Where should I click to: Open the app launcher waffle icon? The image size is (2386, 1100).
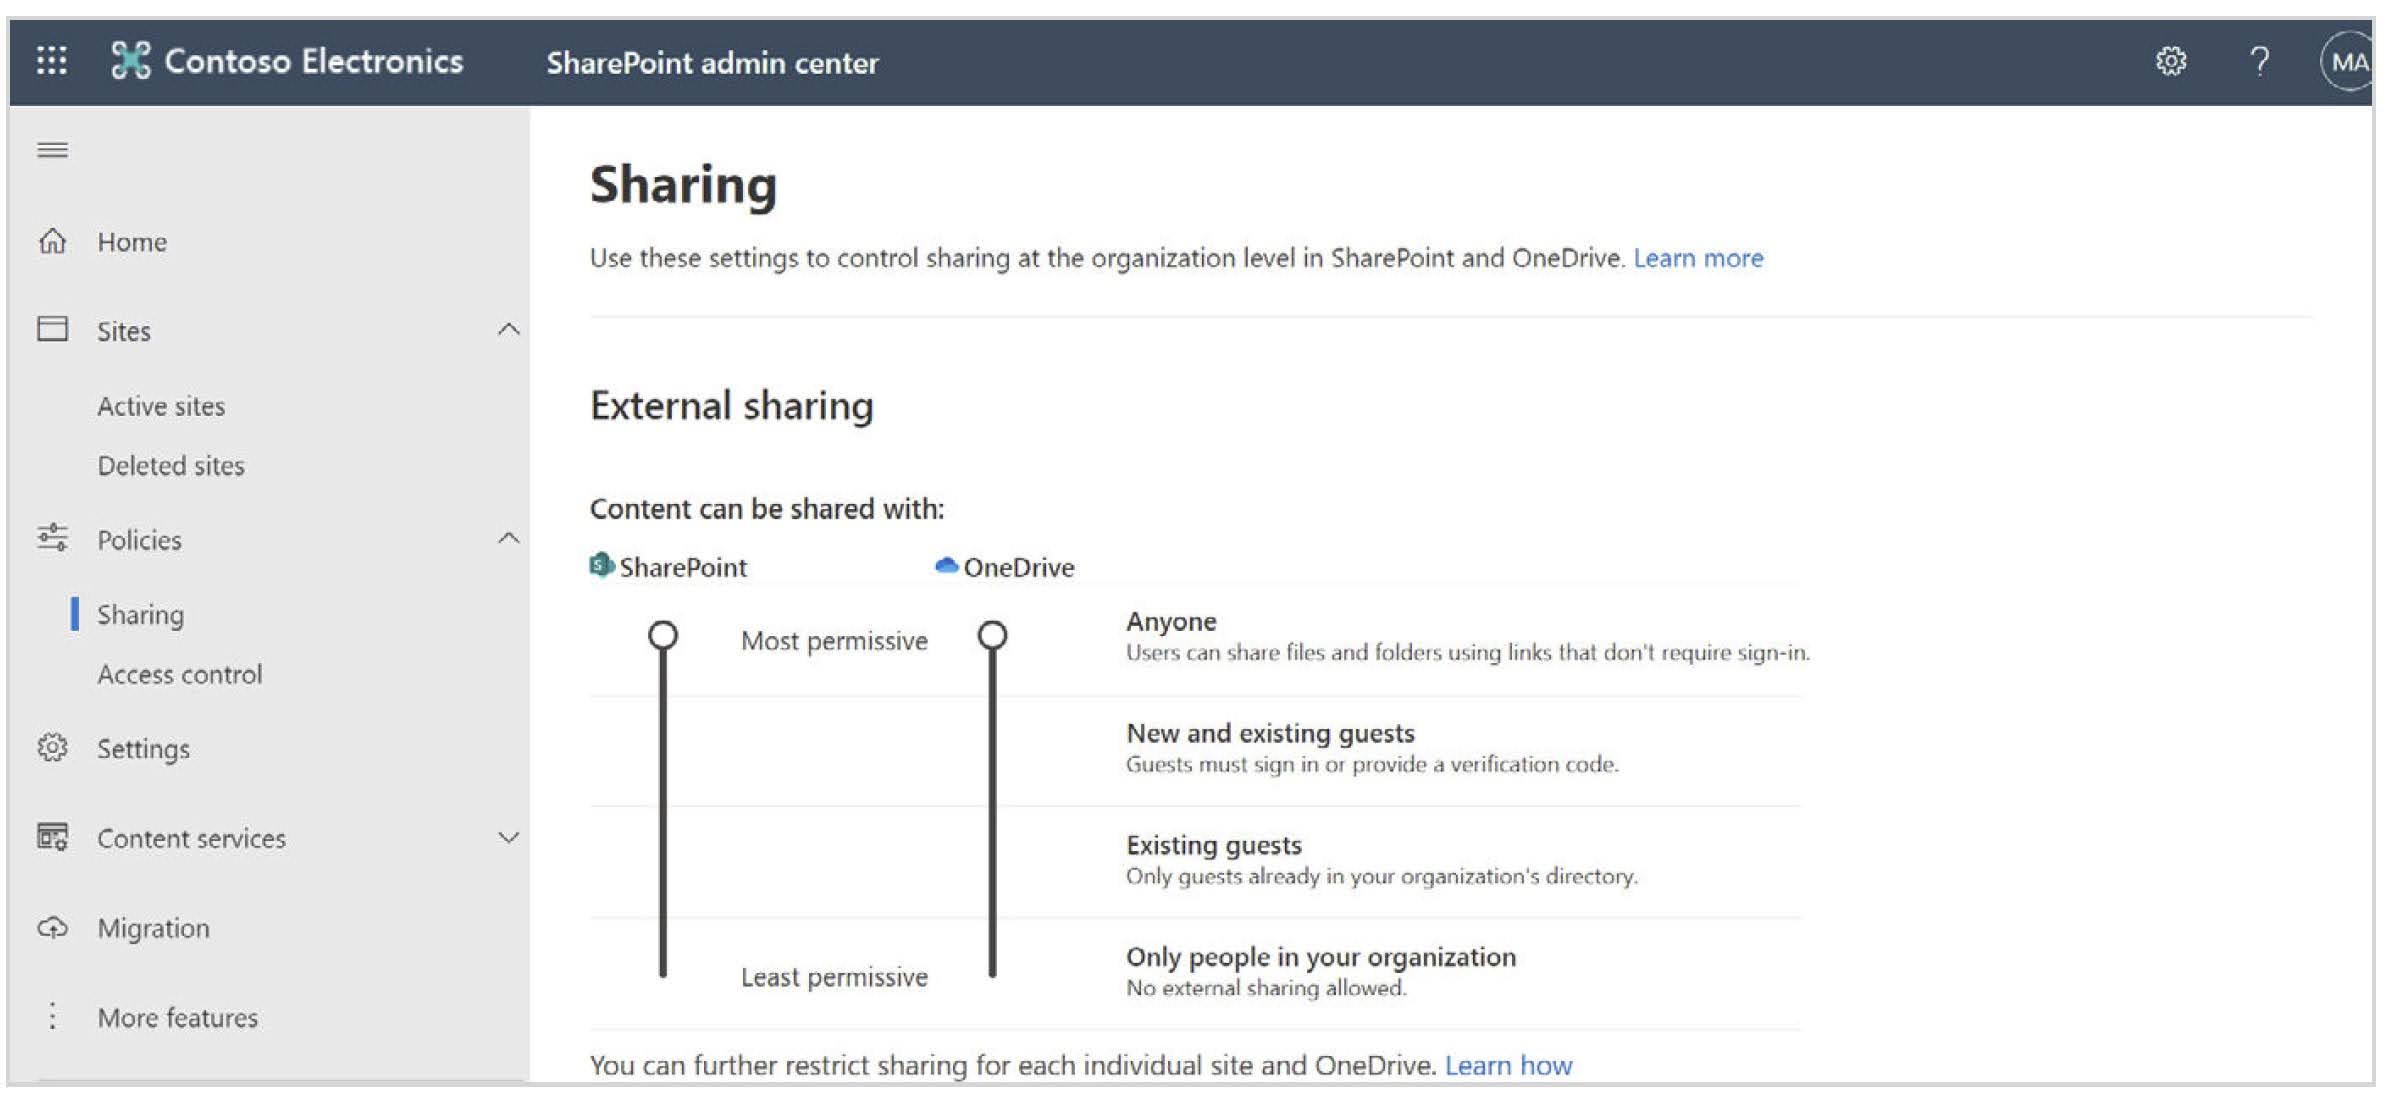click(x=52, y=61)
